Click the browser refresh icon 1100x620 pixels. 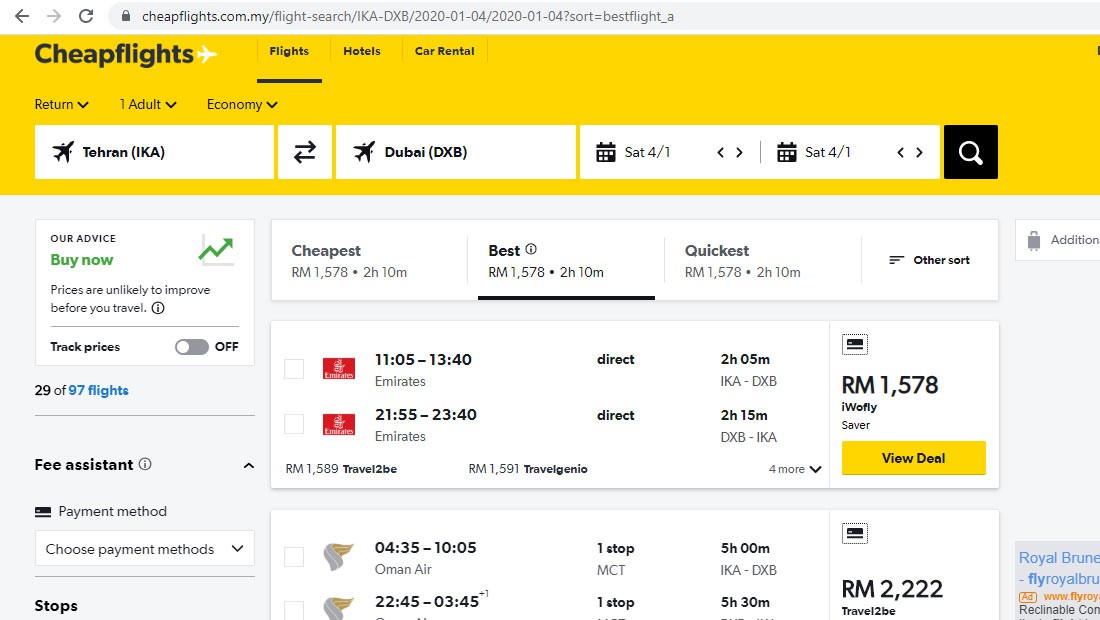(x=83, y=16)
